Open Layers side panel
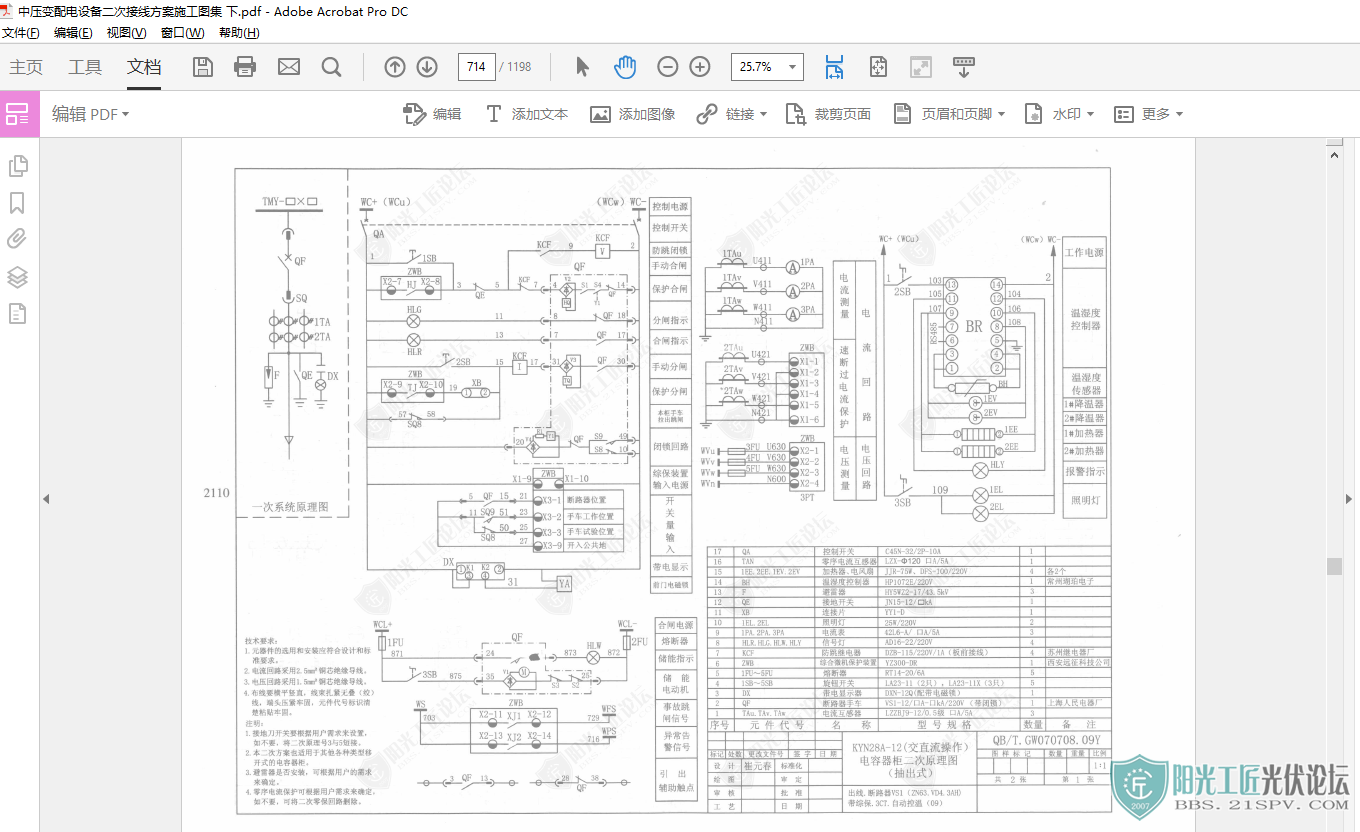1360x832 pixels. click(17, 277)
